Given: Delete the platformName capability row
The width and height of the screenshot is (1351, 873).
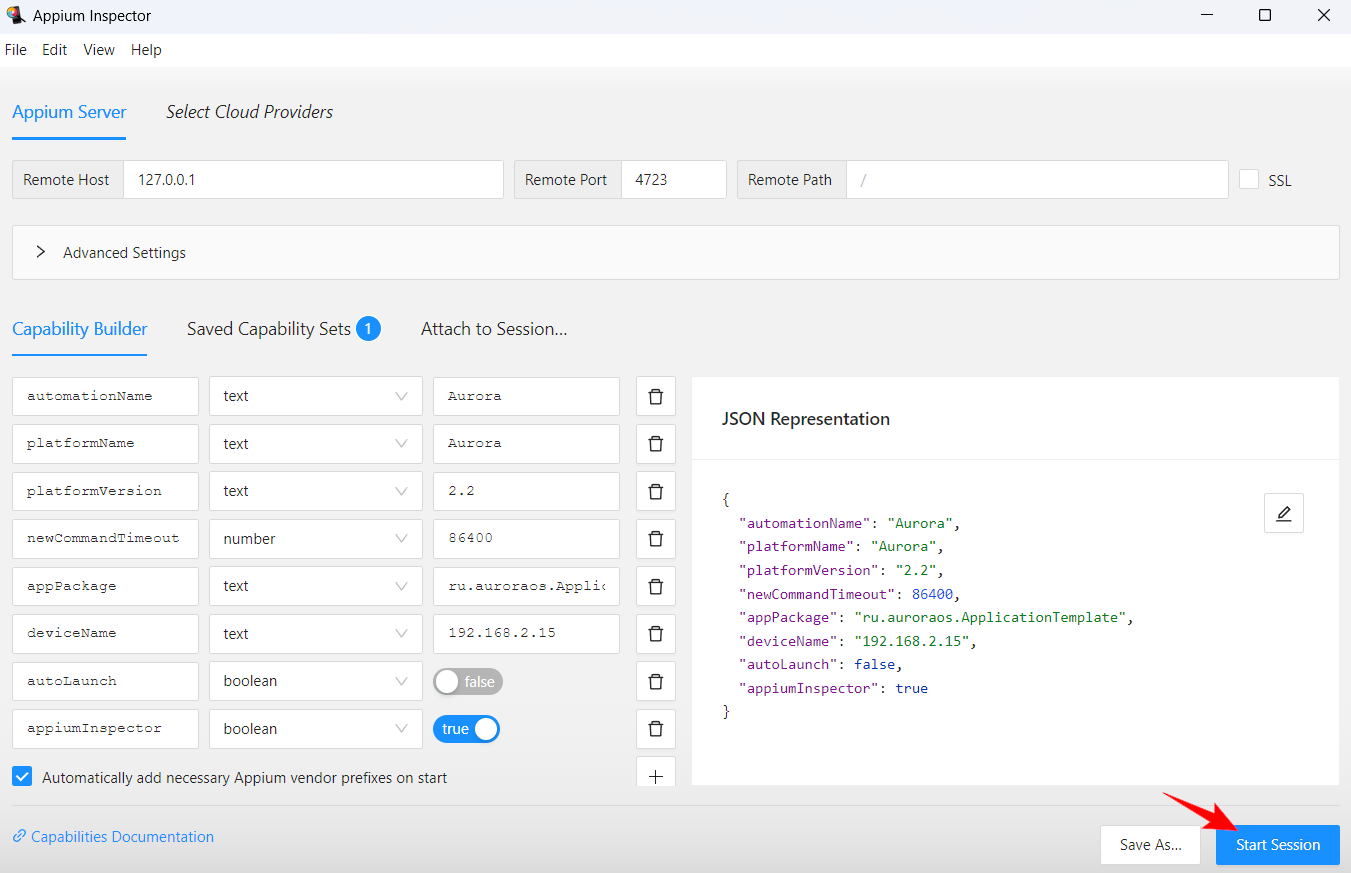Looking at the screenshot, I should (656, 443).
